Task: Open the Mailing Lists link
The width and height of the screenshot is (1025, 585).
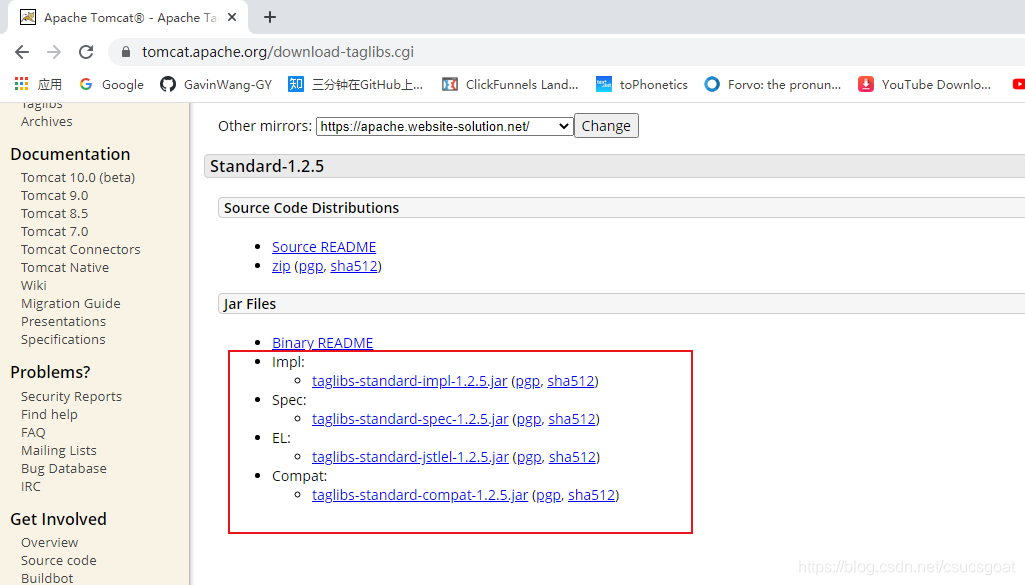Action: point(58,450)
